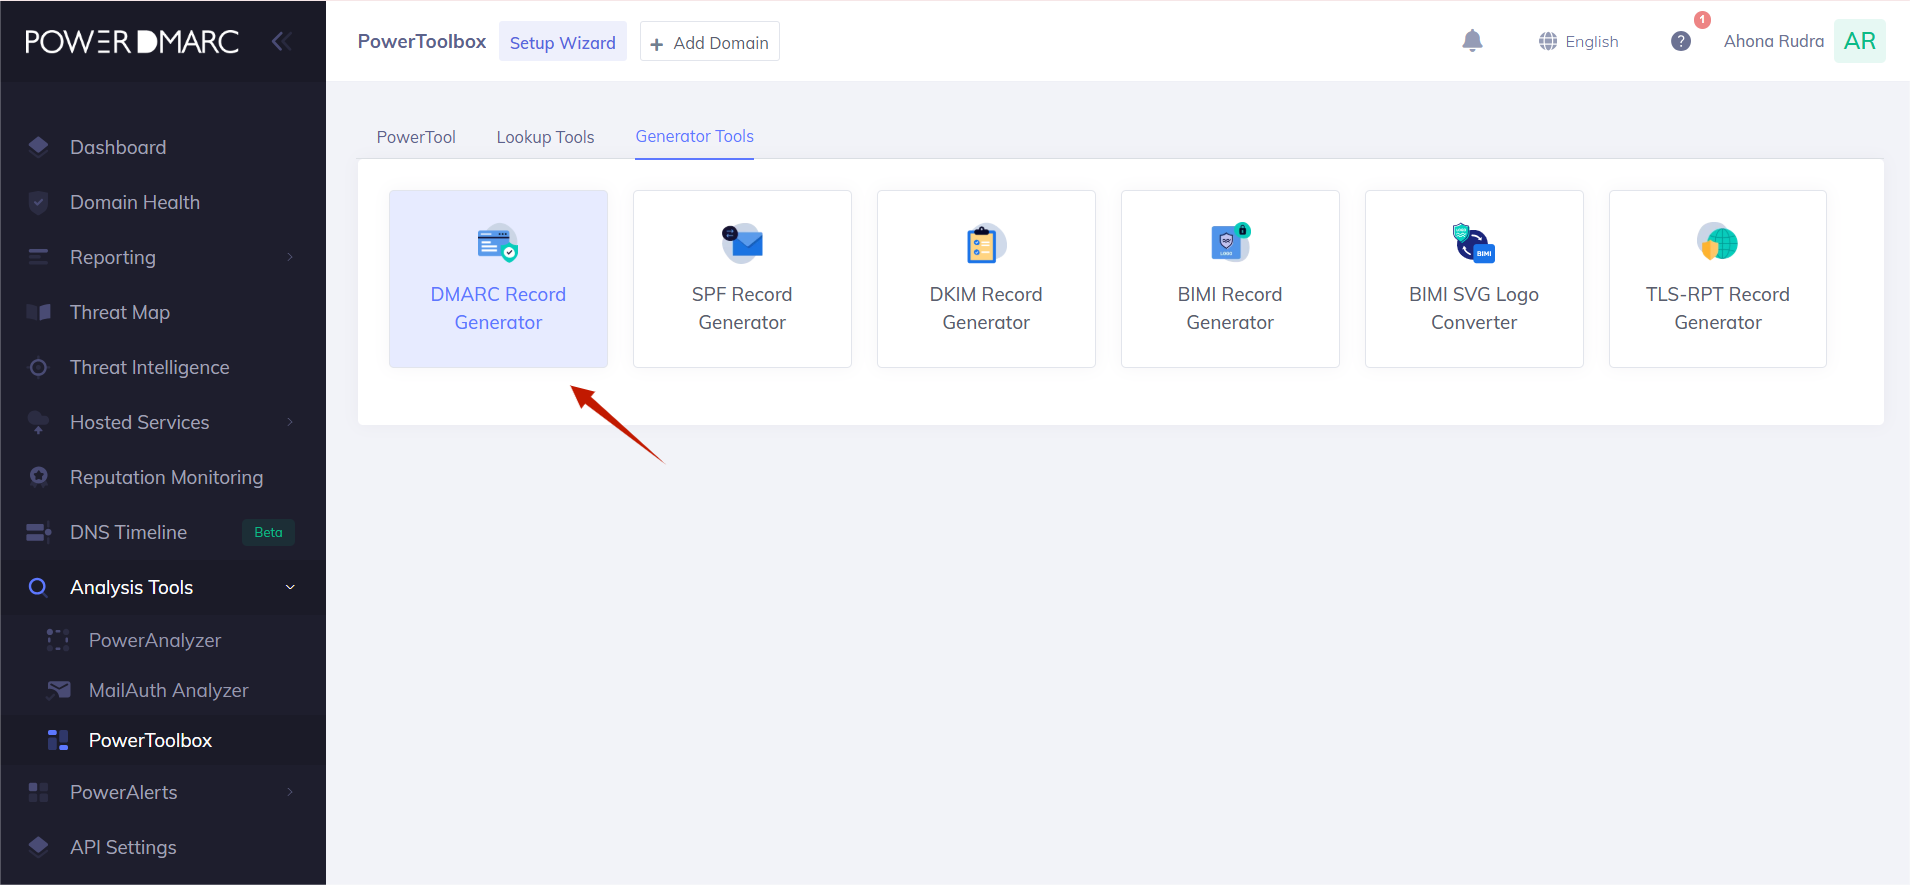1910x885 pixels.
Task: Open the help question mark icon
Action: [1681, 41]
